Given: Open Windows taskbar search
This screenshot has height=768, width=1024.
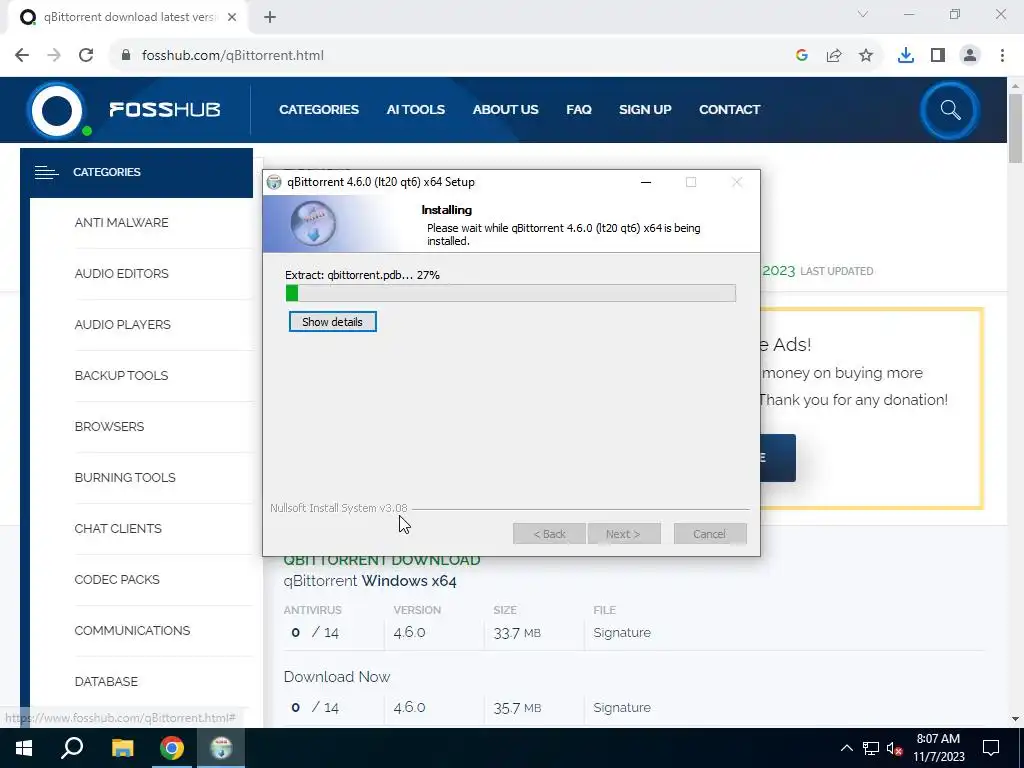Looking at the screenshot, I should (72, 748).
